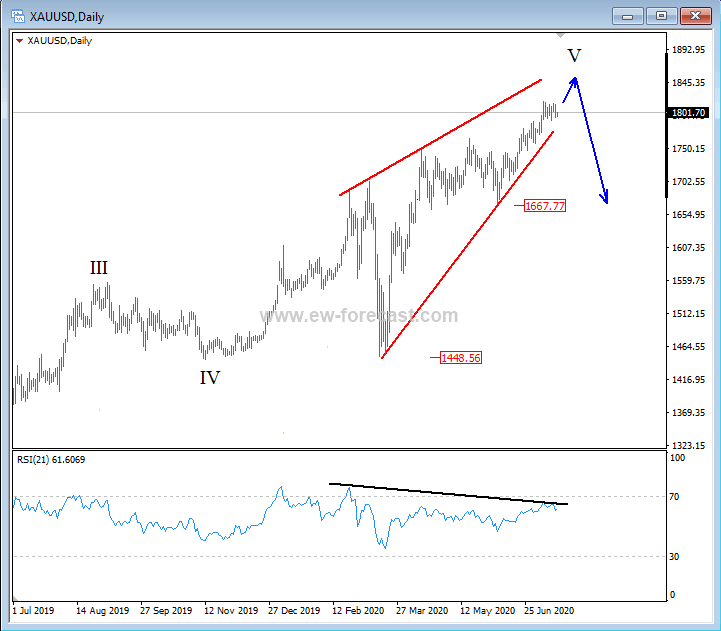Click the RSI 30 level value

(x=674, y=556)
